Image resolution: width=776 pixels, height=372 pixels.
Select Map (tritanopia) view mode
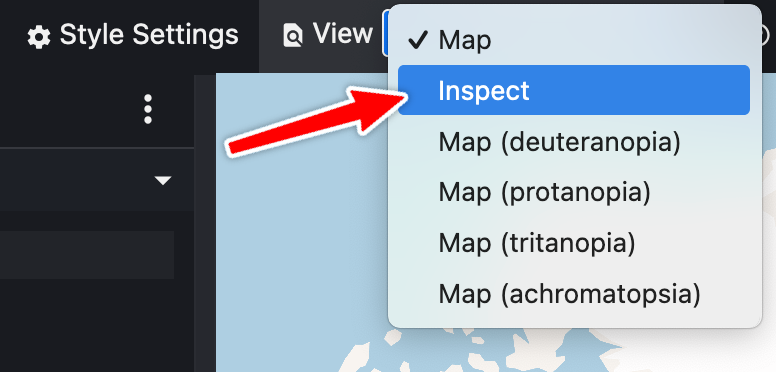tap(574, 243)
